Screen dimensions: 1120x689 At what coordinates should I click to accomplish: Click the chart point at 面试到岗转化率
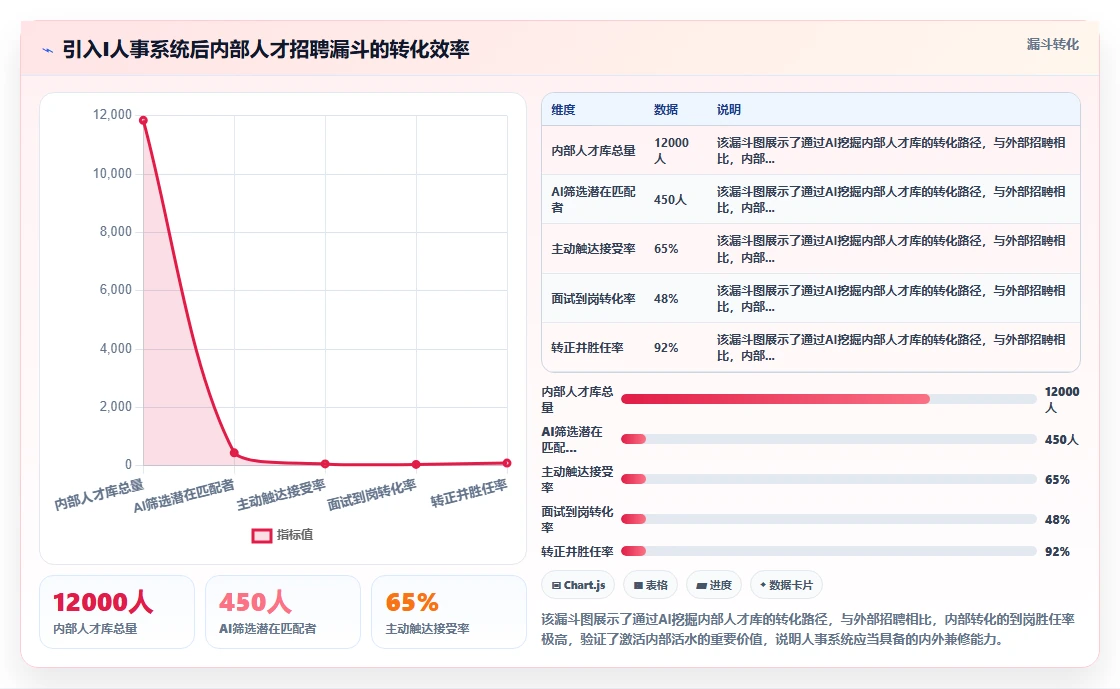point(416,464)
